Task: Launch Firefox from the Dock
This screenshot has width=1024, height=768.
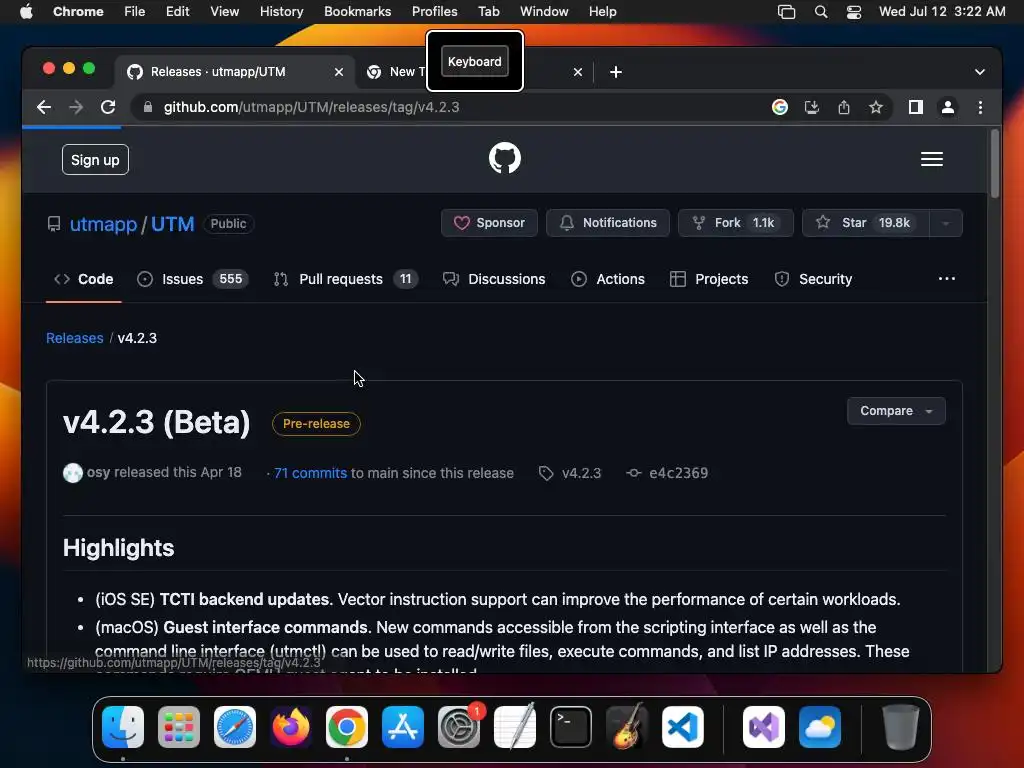Action: (x=291, y=727)
